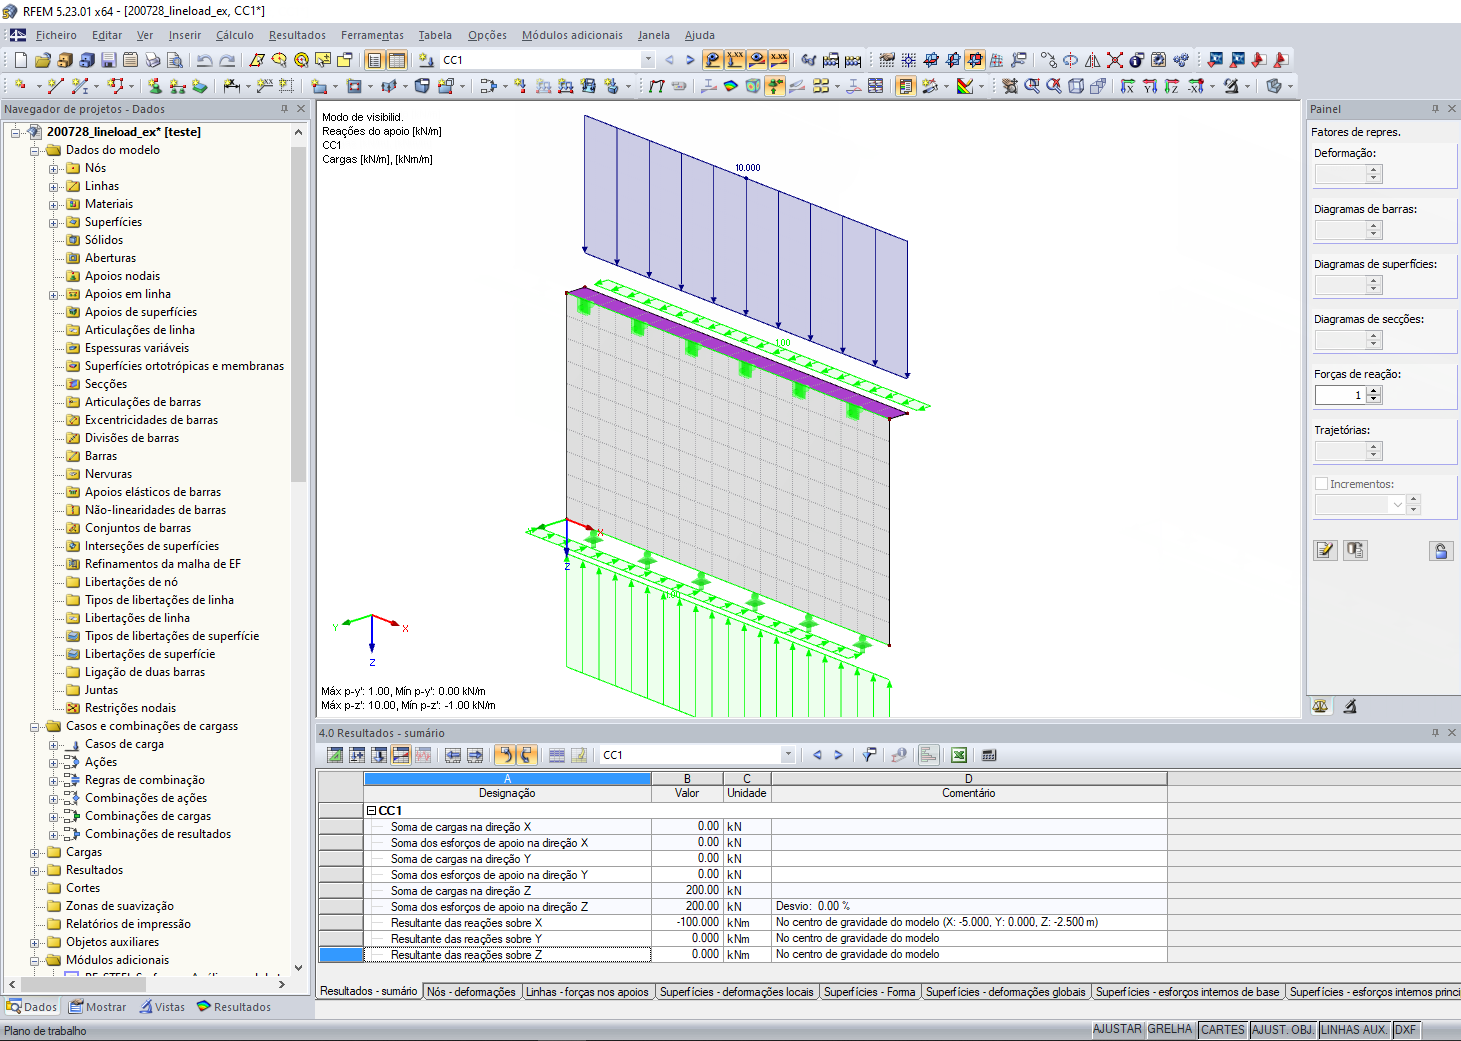Screen dimensions: 1461x1041
Task: Toggle the support reactions display button
Action: tap(775, 86)
